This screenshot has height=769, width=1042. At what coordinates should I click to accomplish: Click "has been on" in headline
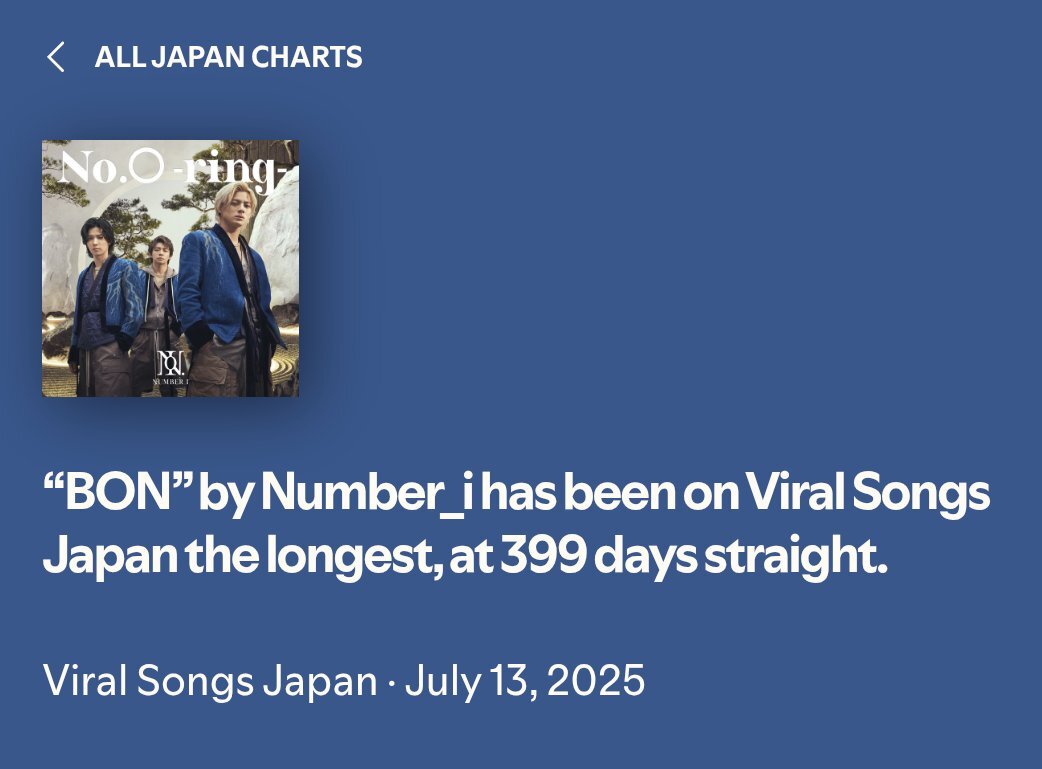[609, 493]
